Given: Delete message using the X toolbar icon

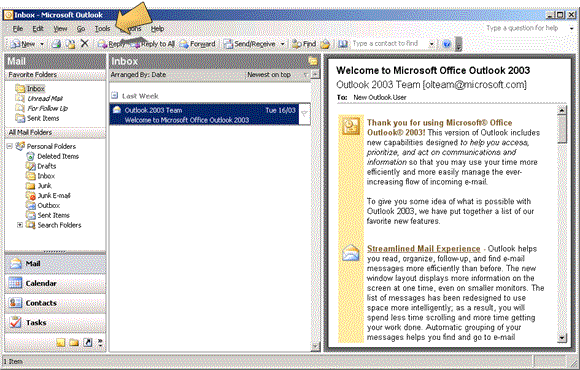Looking at the screenshot, I should [x=85, y=44].
